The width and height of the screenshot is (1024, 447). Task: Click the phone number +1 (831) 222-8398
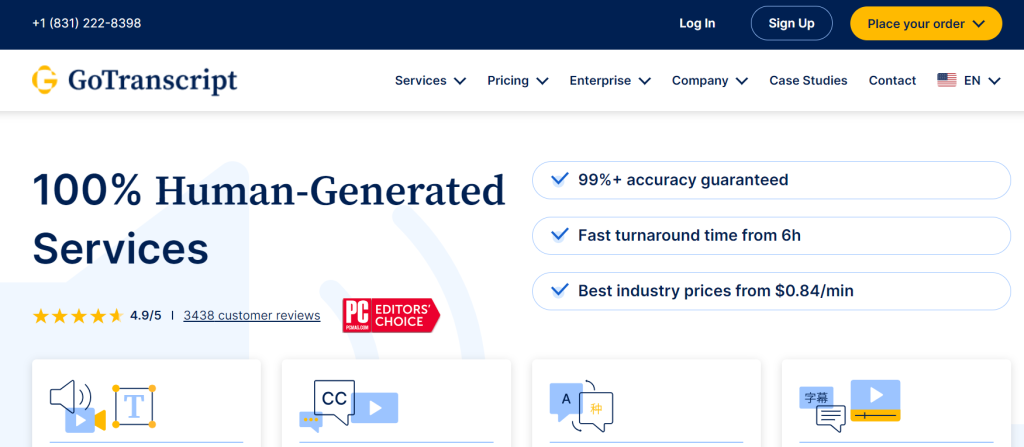(87, 24)
